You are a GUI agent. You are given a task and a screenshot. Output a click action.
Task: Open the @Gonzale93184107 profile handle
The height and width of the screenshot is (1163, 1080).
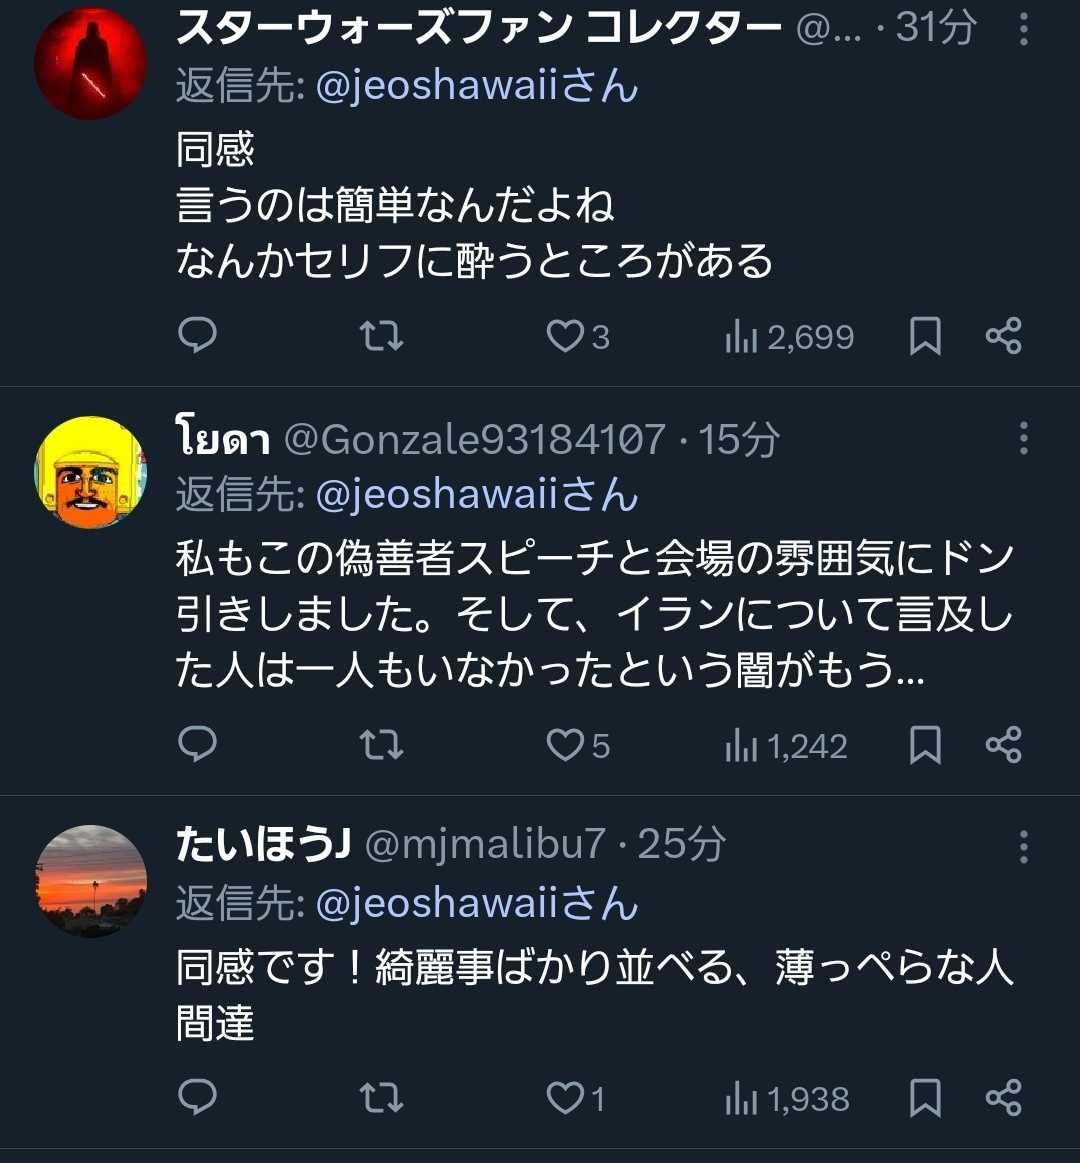point(475,440)
